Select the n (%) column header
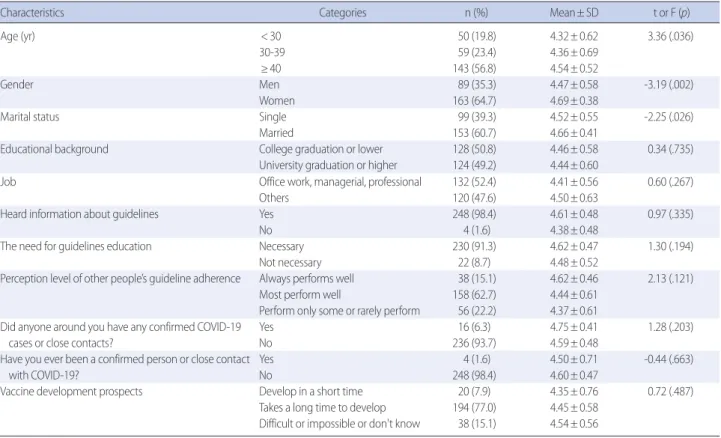Screen dimensions: 721x438 (476, 12)
